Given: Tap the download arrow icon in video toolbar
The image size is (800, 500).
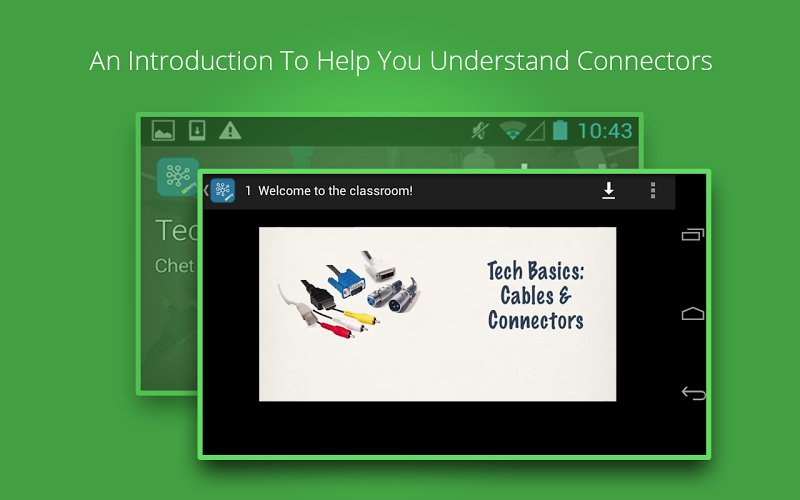Looking at the screenshot, I should 608,191.
